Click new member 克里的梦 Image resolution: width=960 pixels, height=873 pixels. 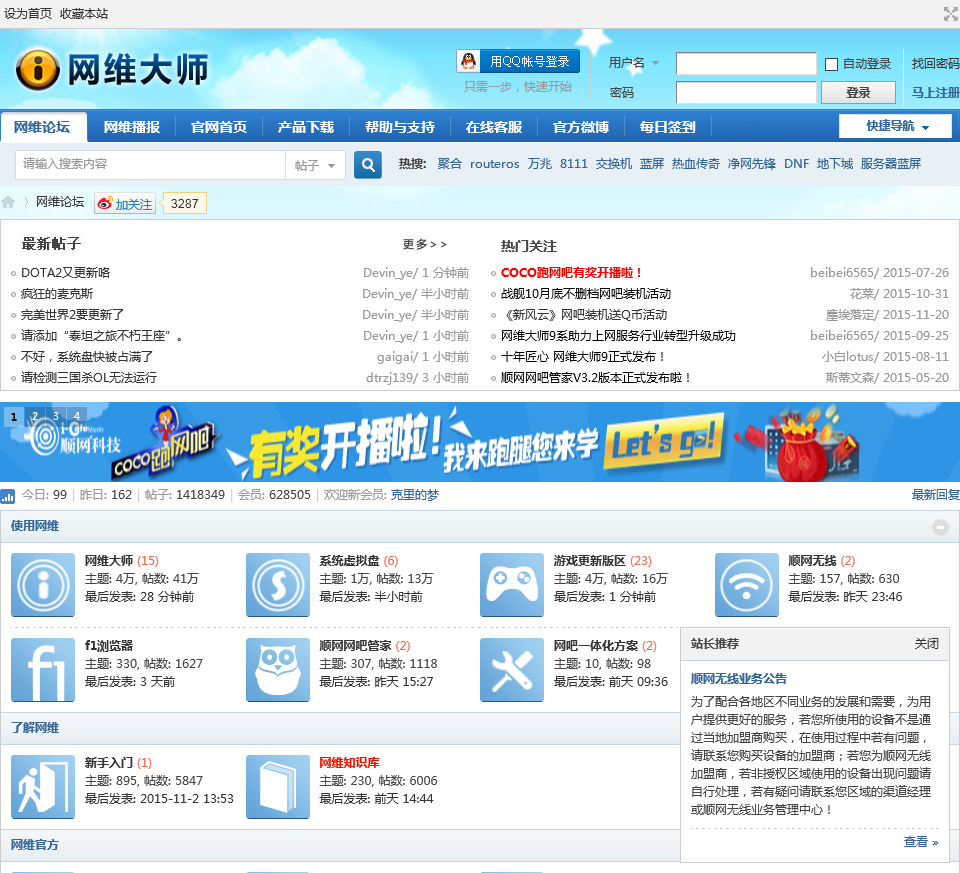pyautogui.click(x=414, y=495)
